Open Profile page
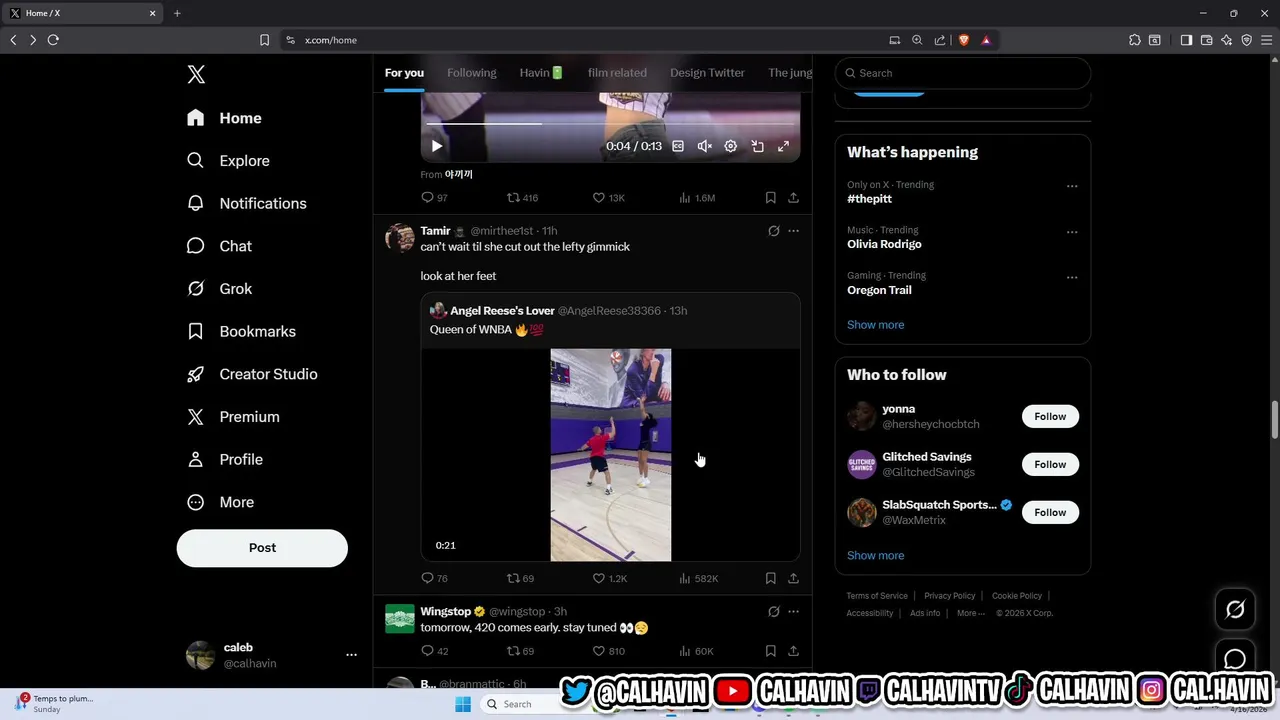This screenshot has height=720, width=1280. (x=225, y=459)
